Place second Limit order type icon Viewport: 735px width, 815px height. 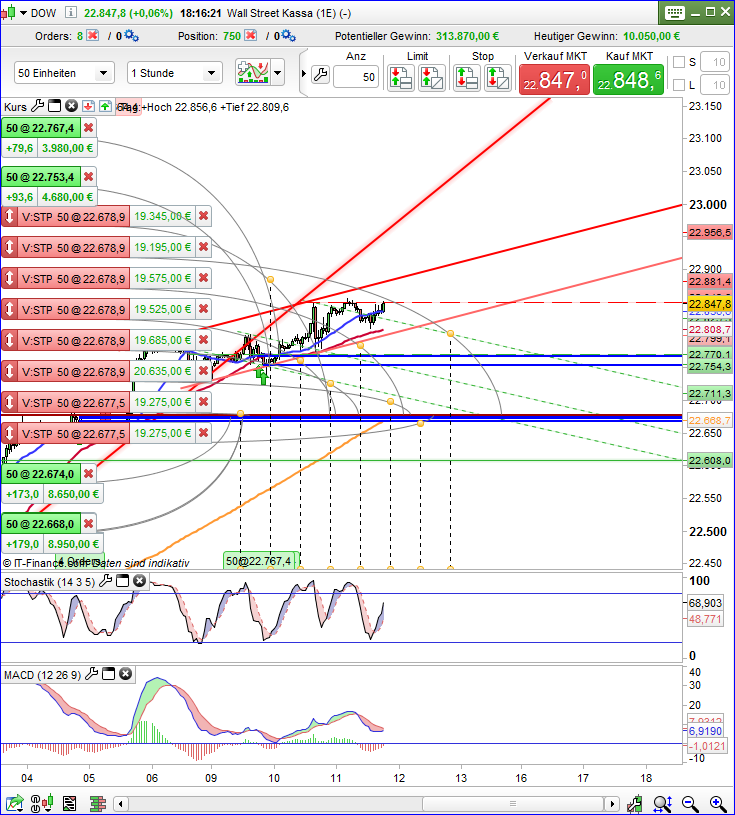point(431,78)
